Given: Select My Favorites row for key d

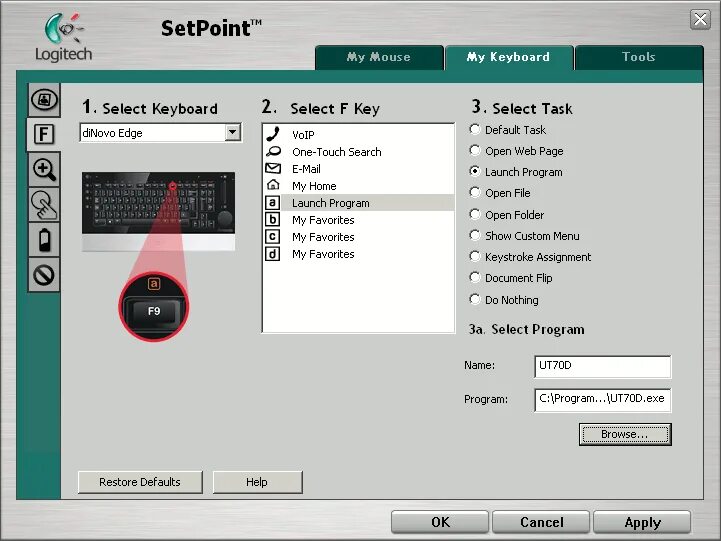Looking at the screenshot, I should tap(359, 254).
